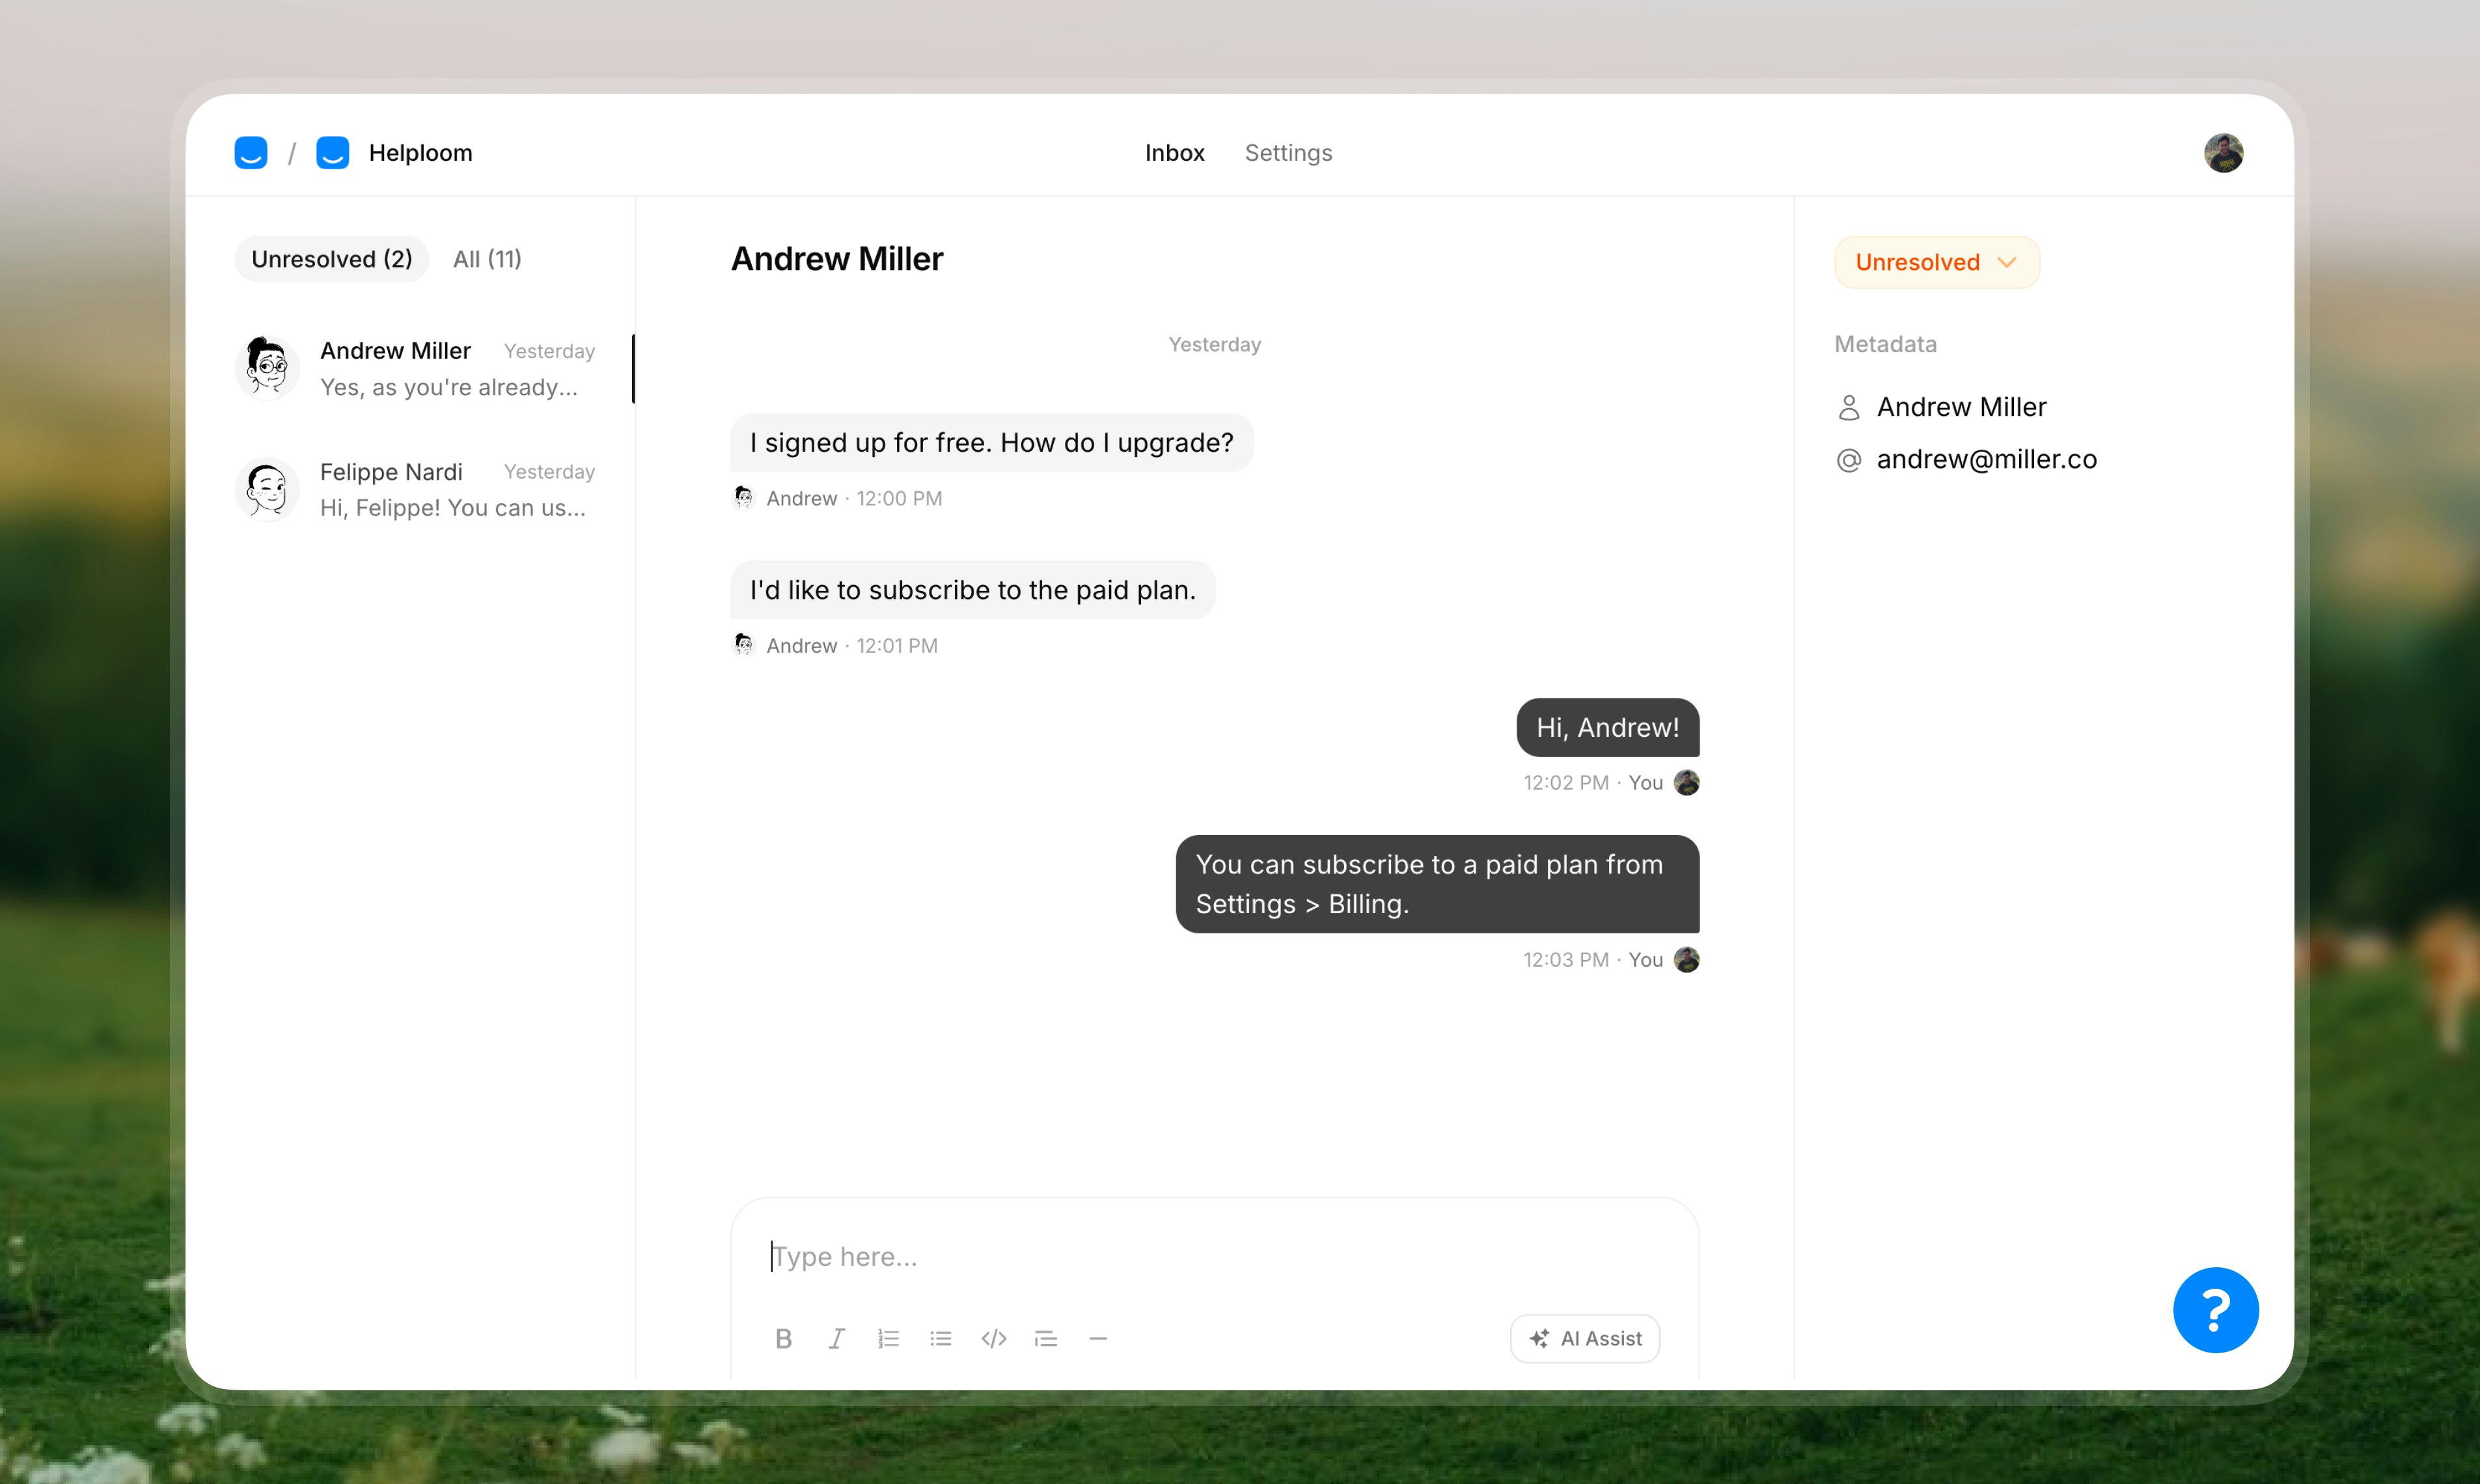The image size is (2480, 1484).
Task: Open the Settings page
Action: [1288, 153]
